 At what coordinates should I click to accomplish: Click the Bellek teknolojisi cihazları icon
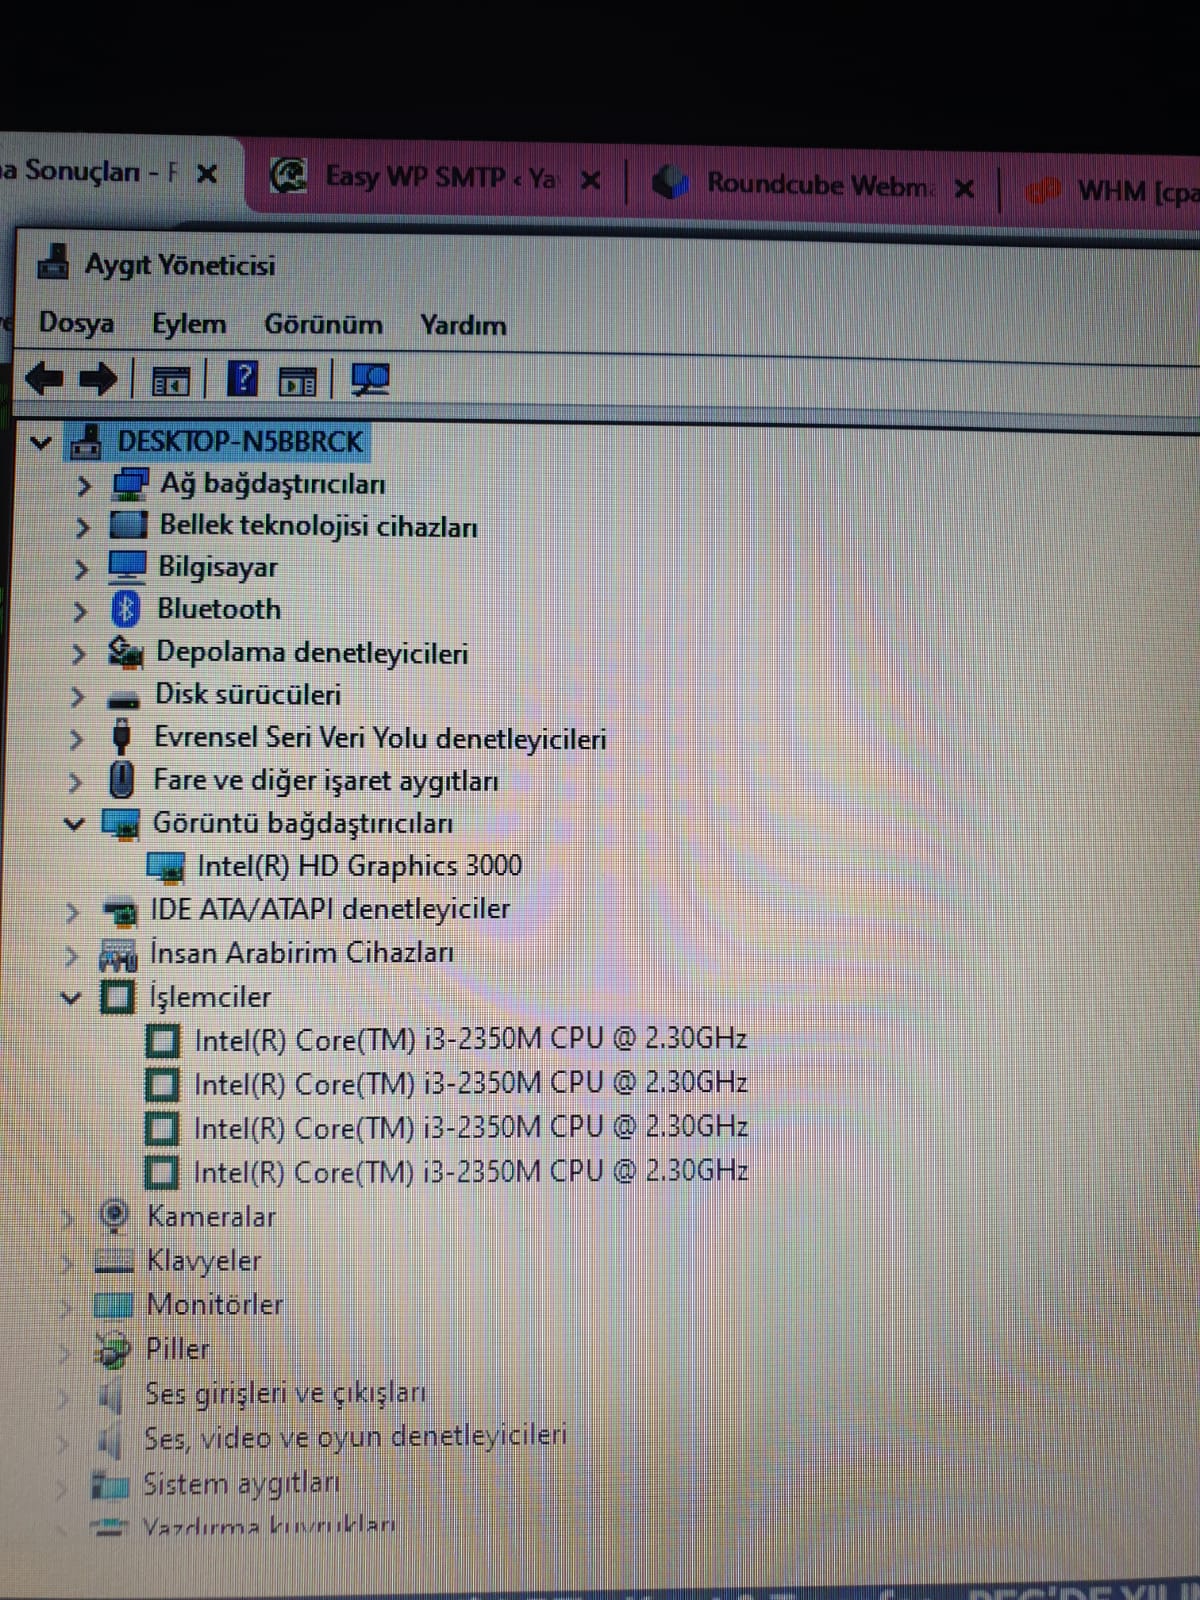click(x=128, y=526)
